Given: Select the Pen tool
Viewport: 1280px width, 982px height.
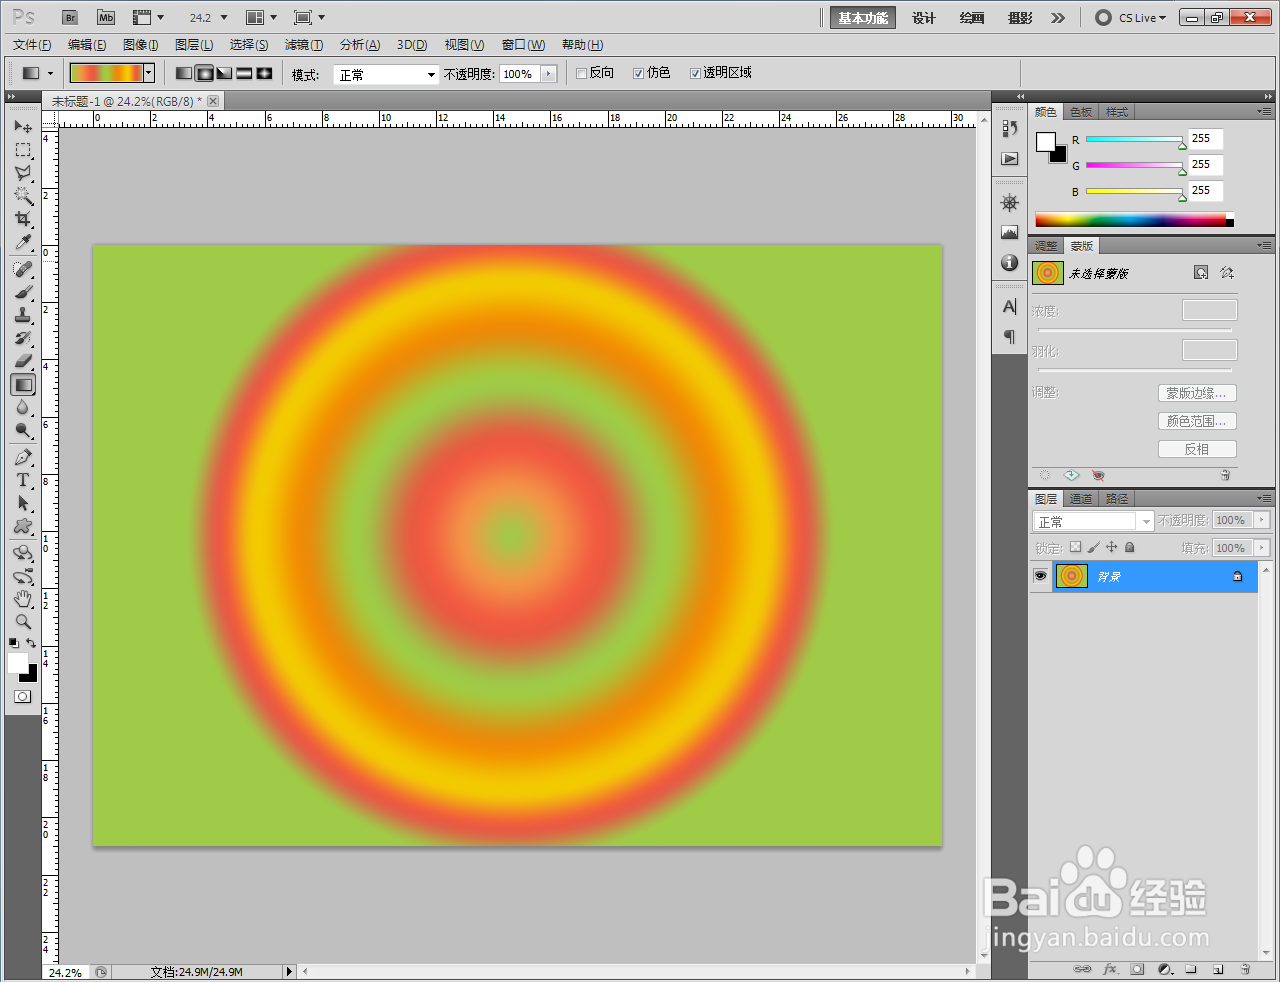Looking at the screenshot, I should click(23, 457).
